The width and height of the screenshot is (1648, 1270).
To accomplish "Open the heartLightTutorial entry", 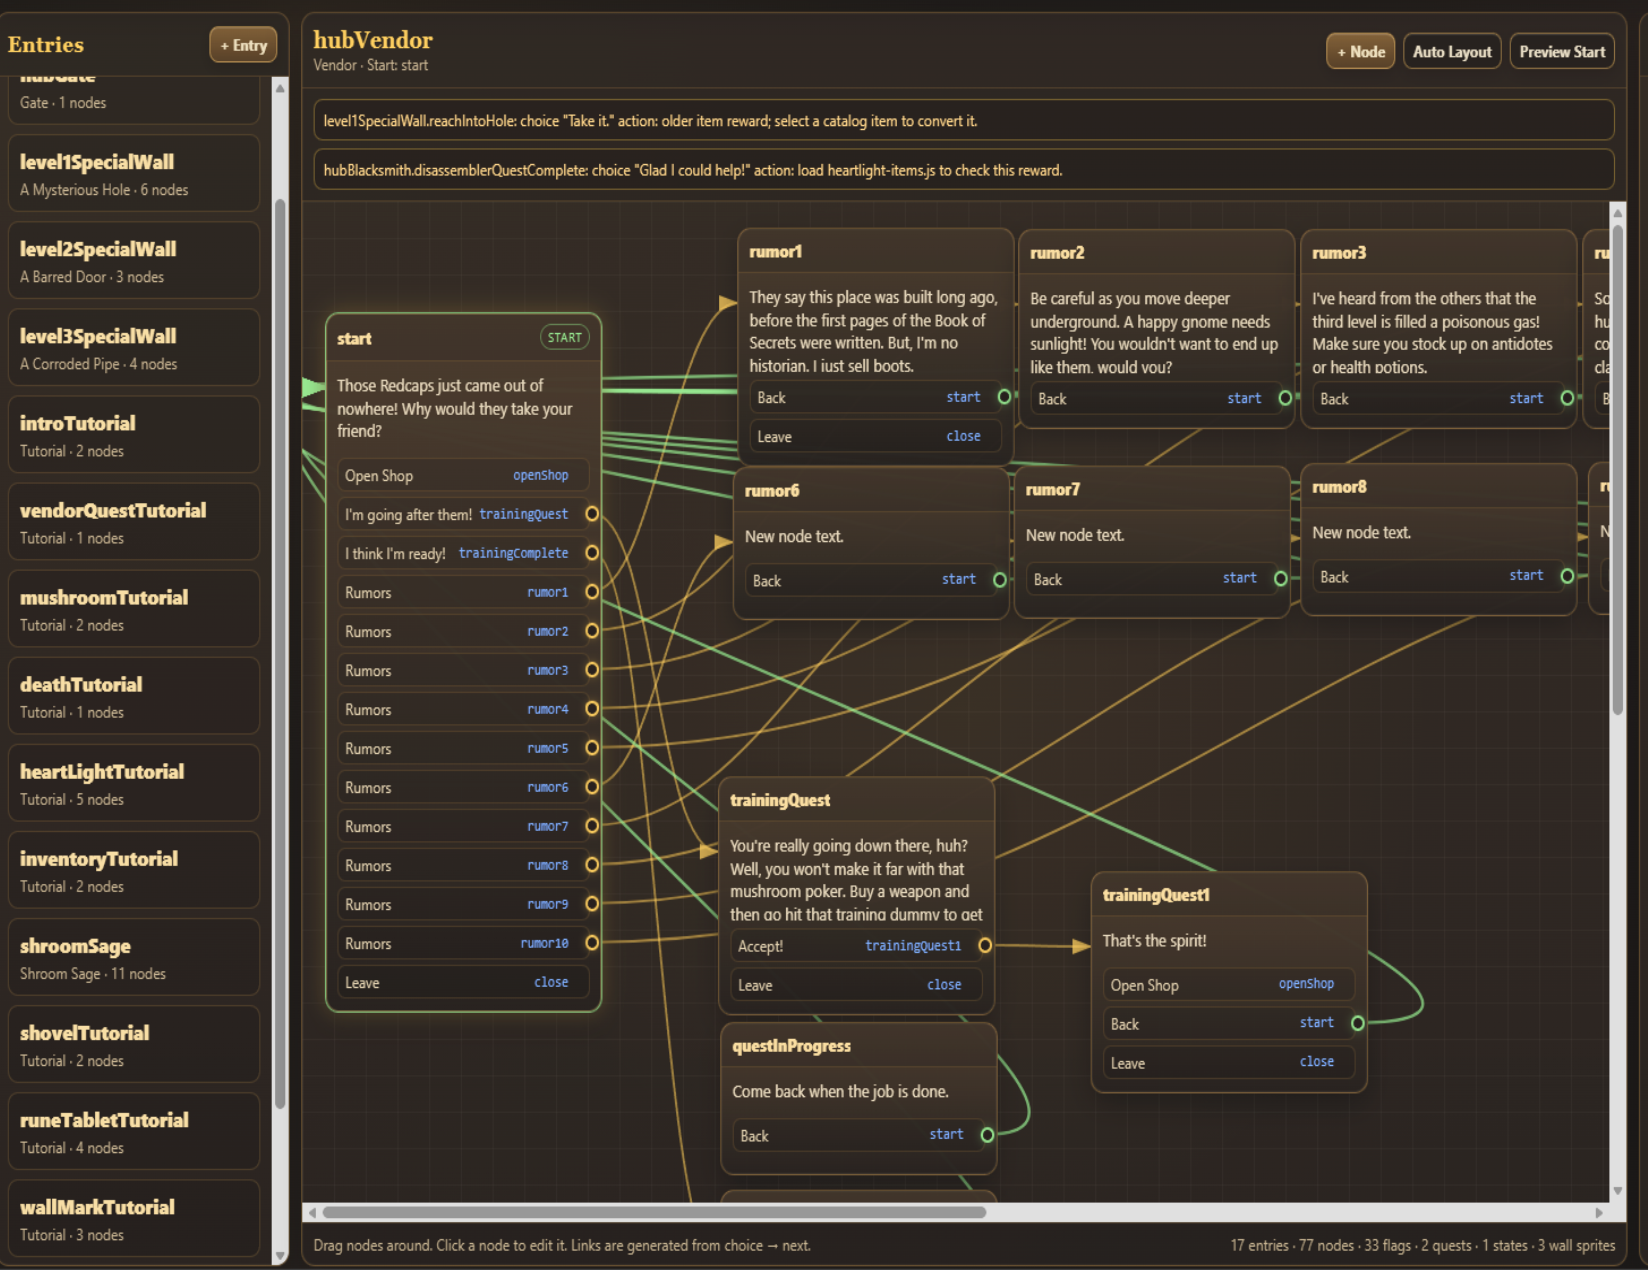I will coord(134,783).
